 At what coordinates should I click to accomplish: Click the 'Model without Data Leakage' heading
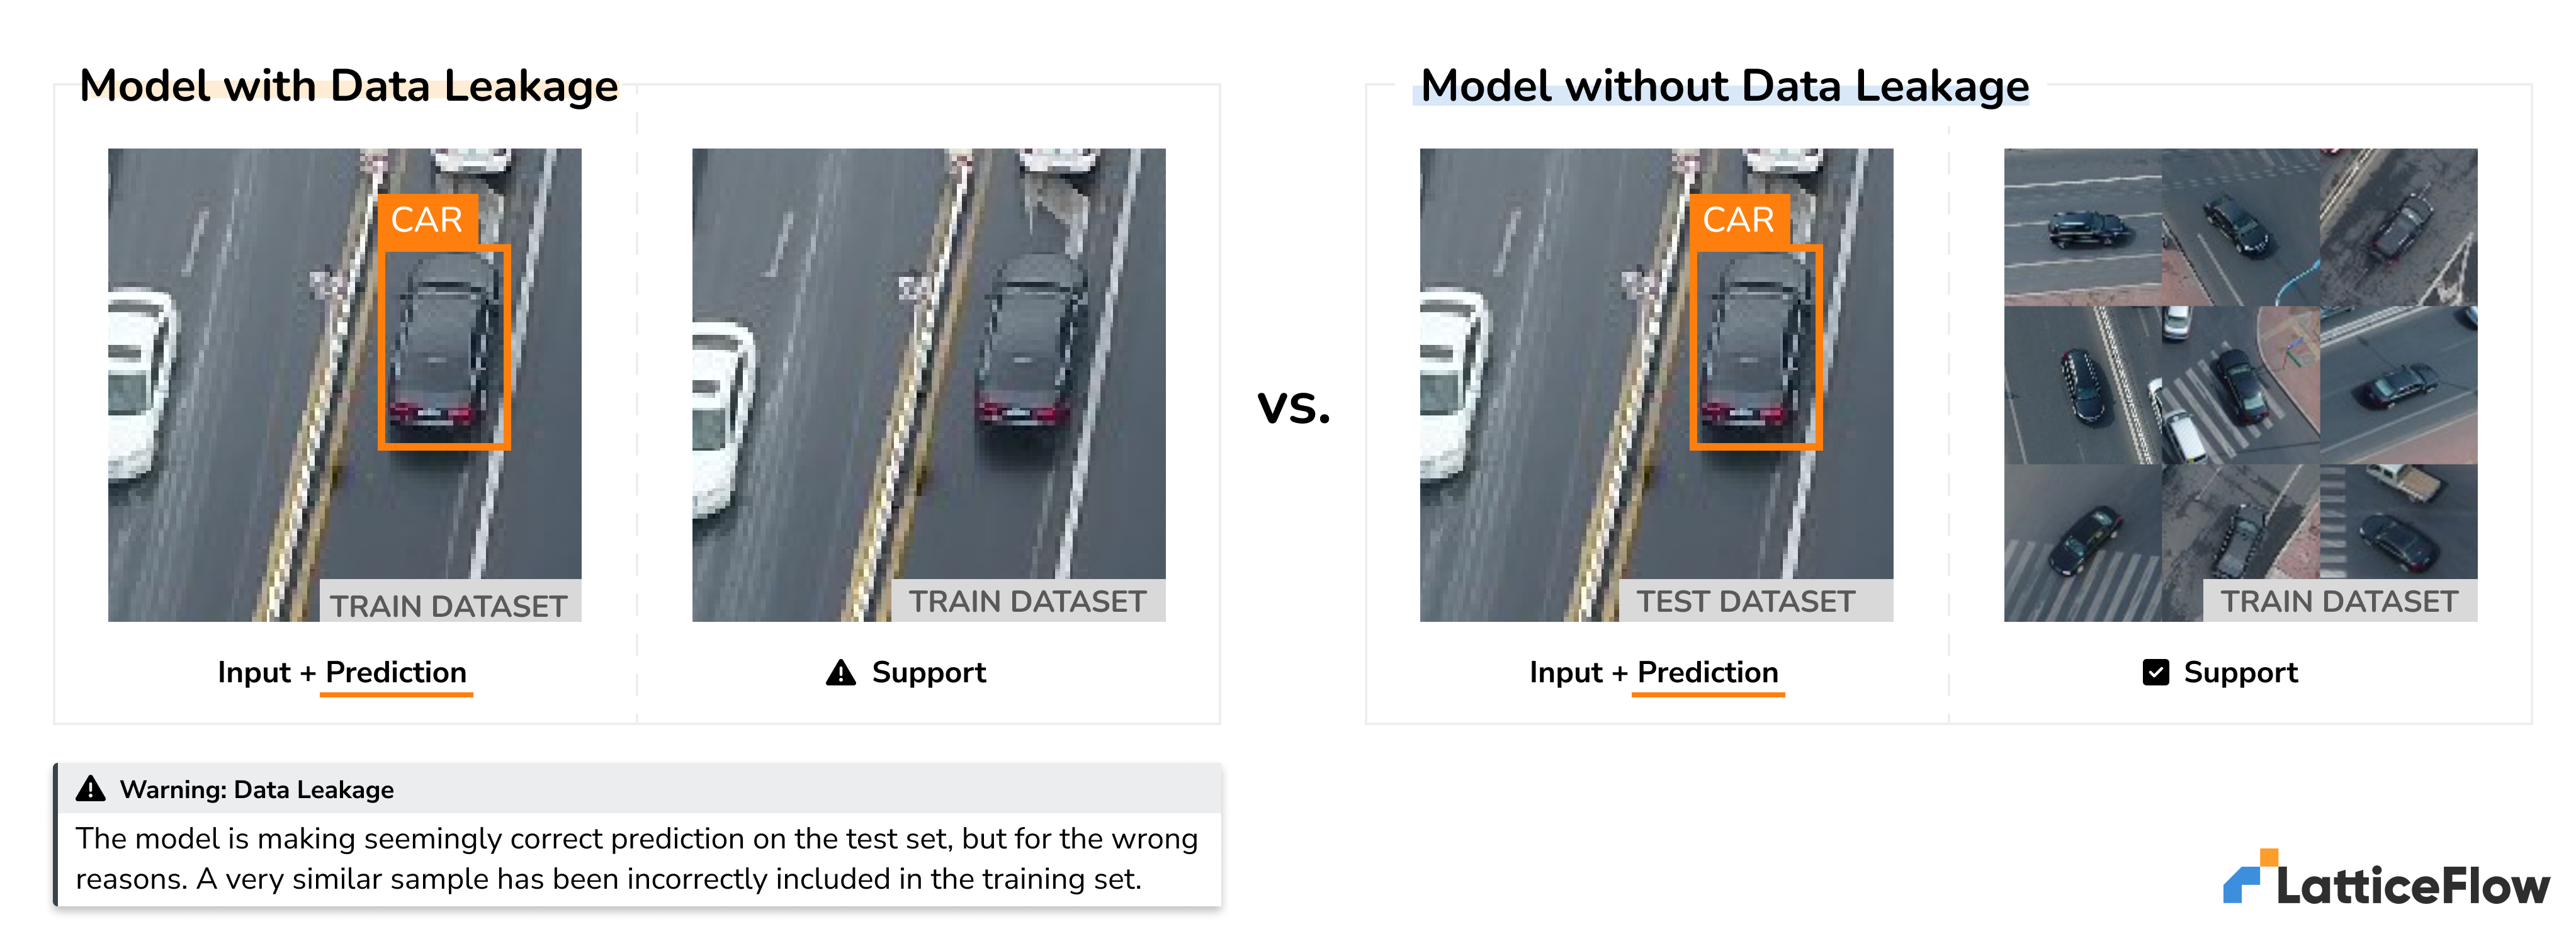tap(1724, 86)
